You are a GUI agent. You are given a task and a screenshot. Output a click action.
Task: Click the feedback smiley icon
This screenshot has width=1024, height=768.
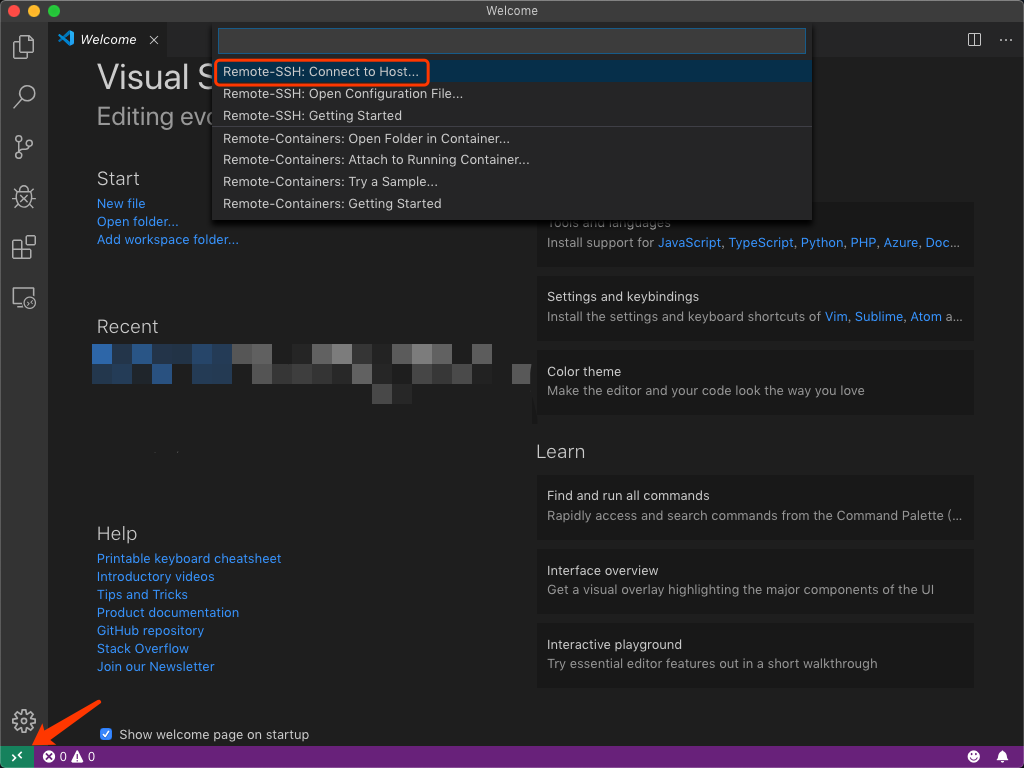974,757
